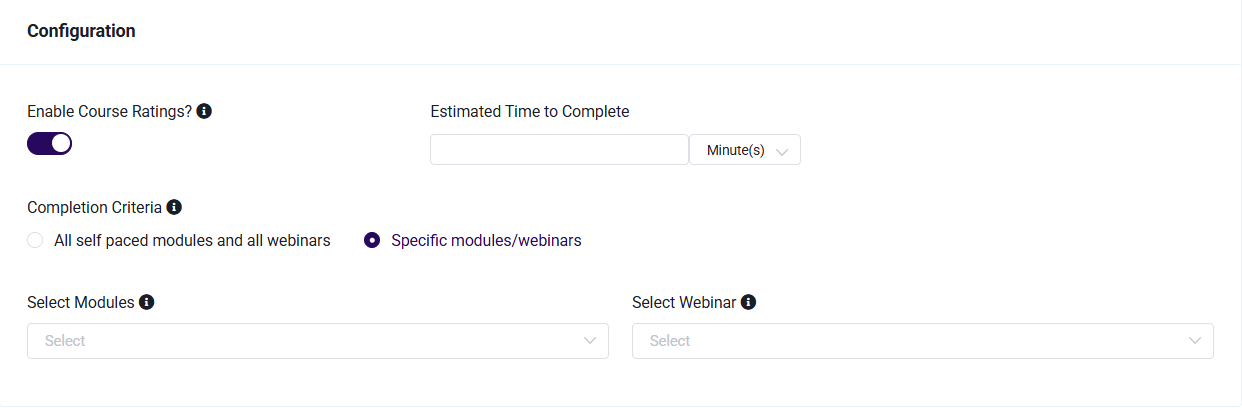Click chevron arrow in Select Modules field
The height and width of the screenshot is (408, 1242).
pyautogui.click(x=590, y=341)
